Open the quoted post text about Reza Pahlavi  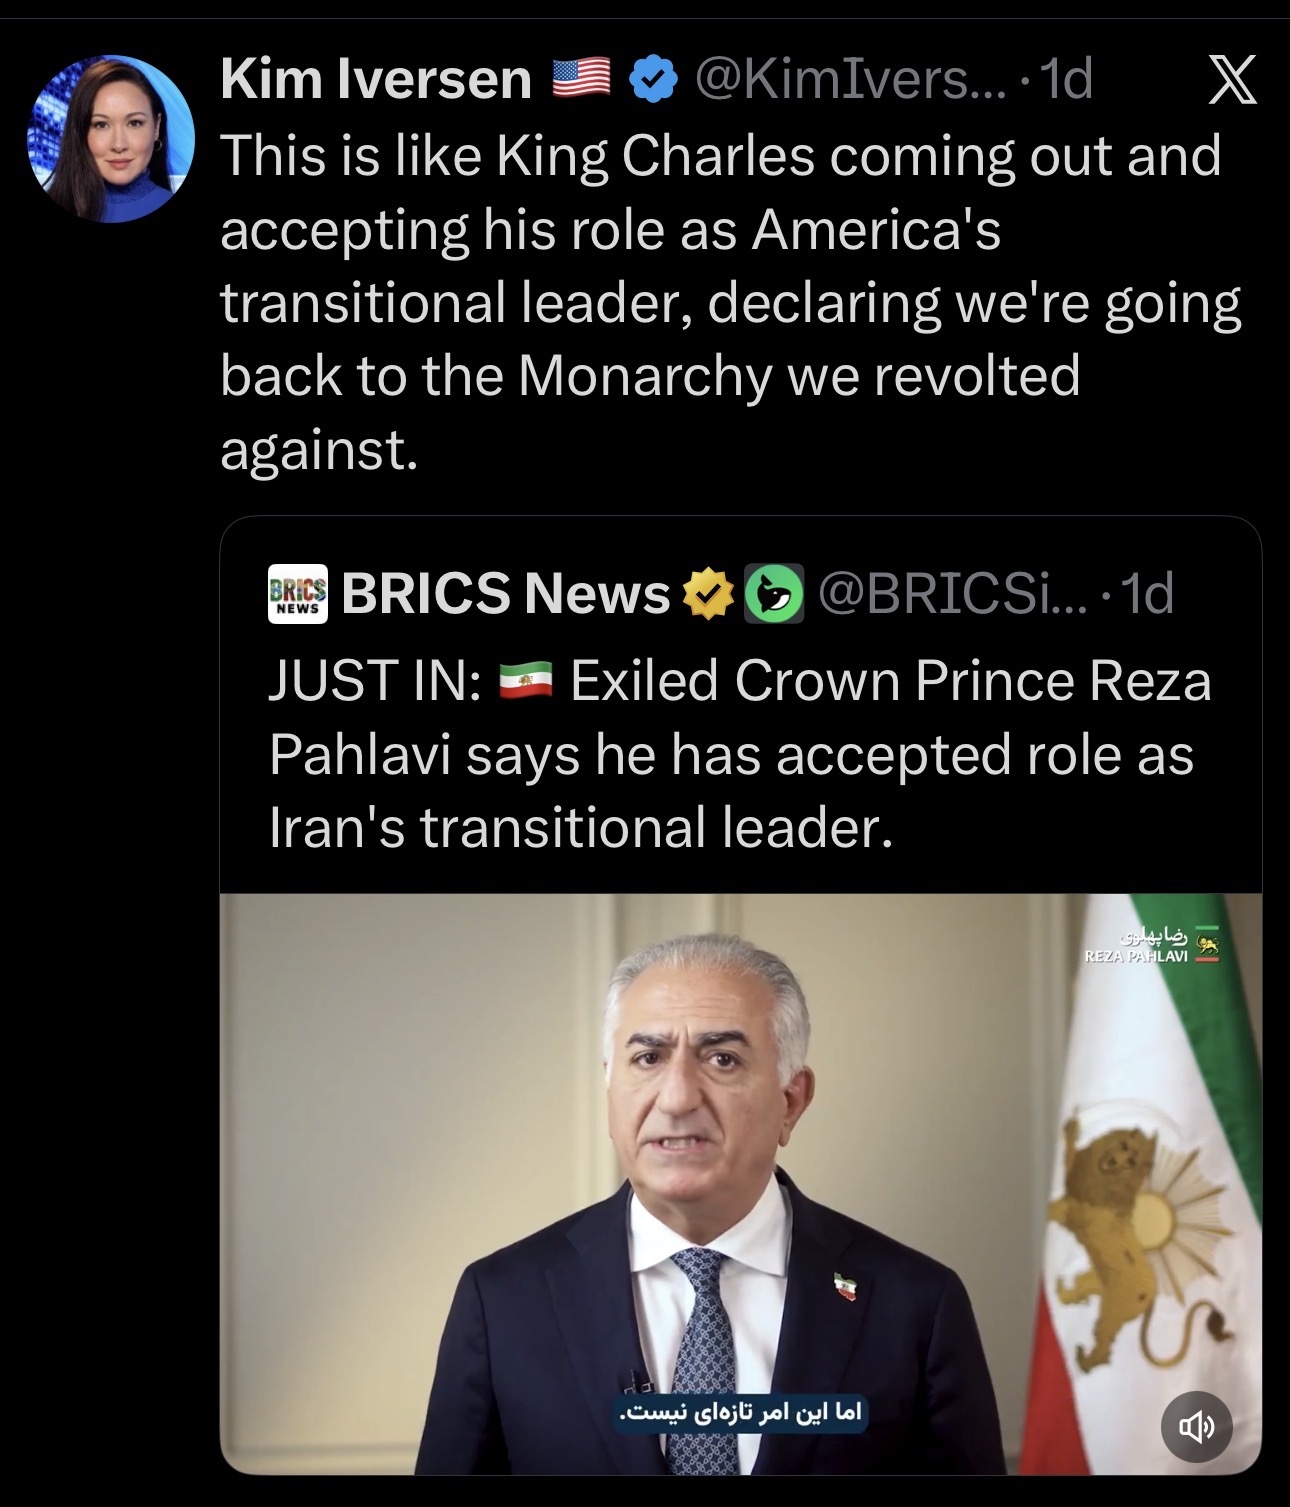pos(739,755)
